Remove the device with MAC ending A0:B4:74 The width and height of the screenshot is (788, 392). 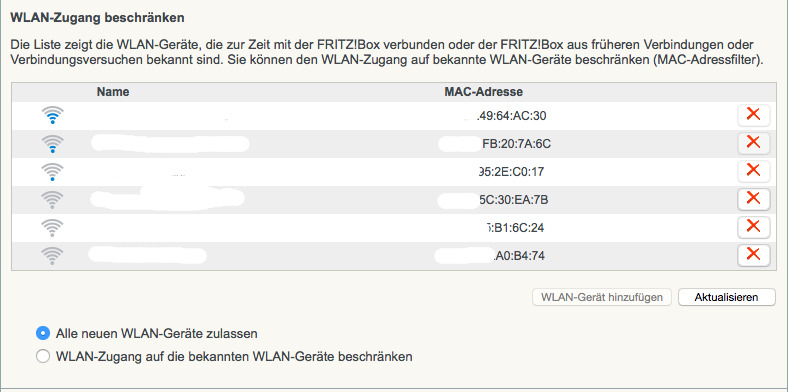(x=753, y=255)
